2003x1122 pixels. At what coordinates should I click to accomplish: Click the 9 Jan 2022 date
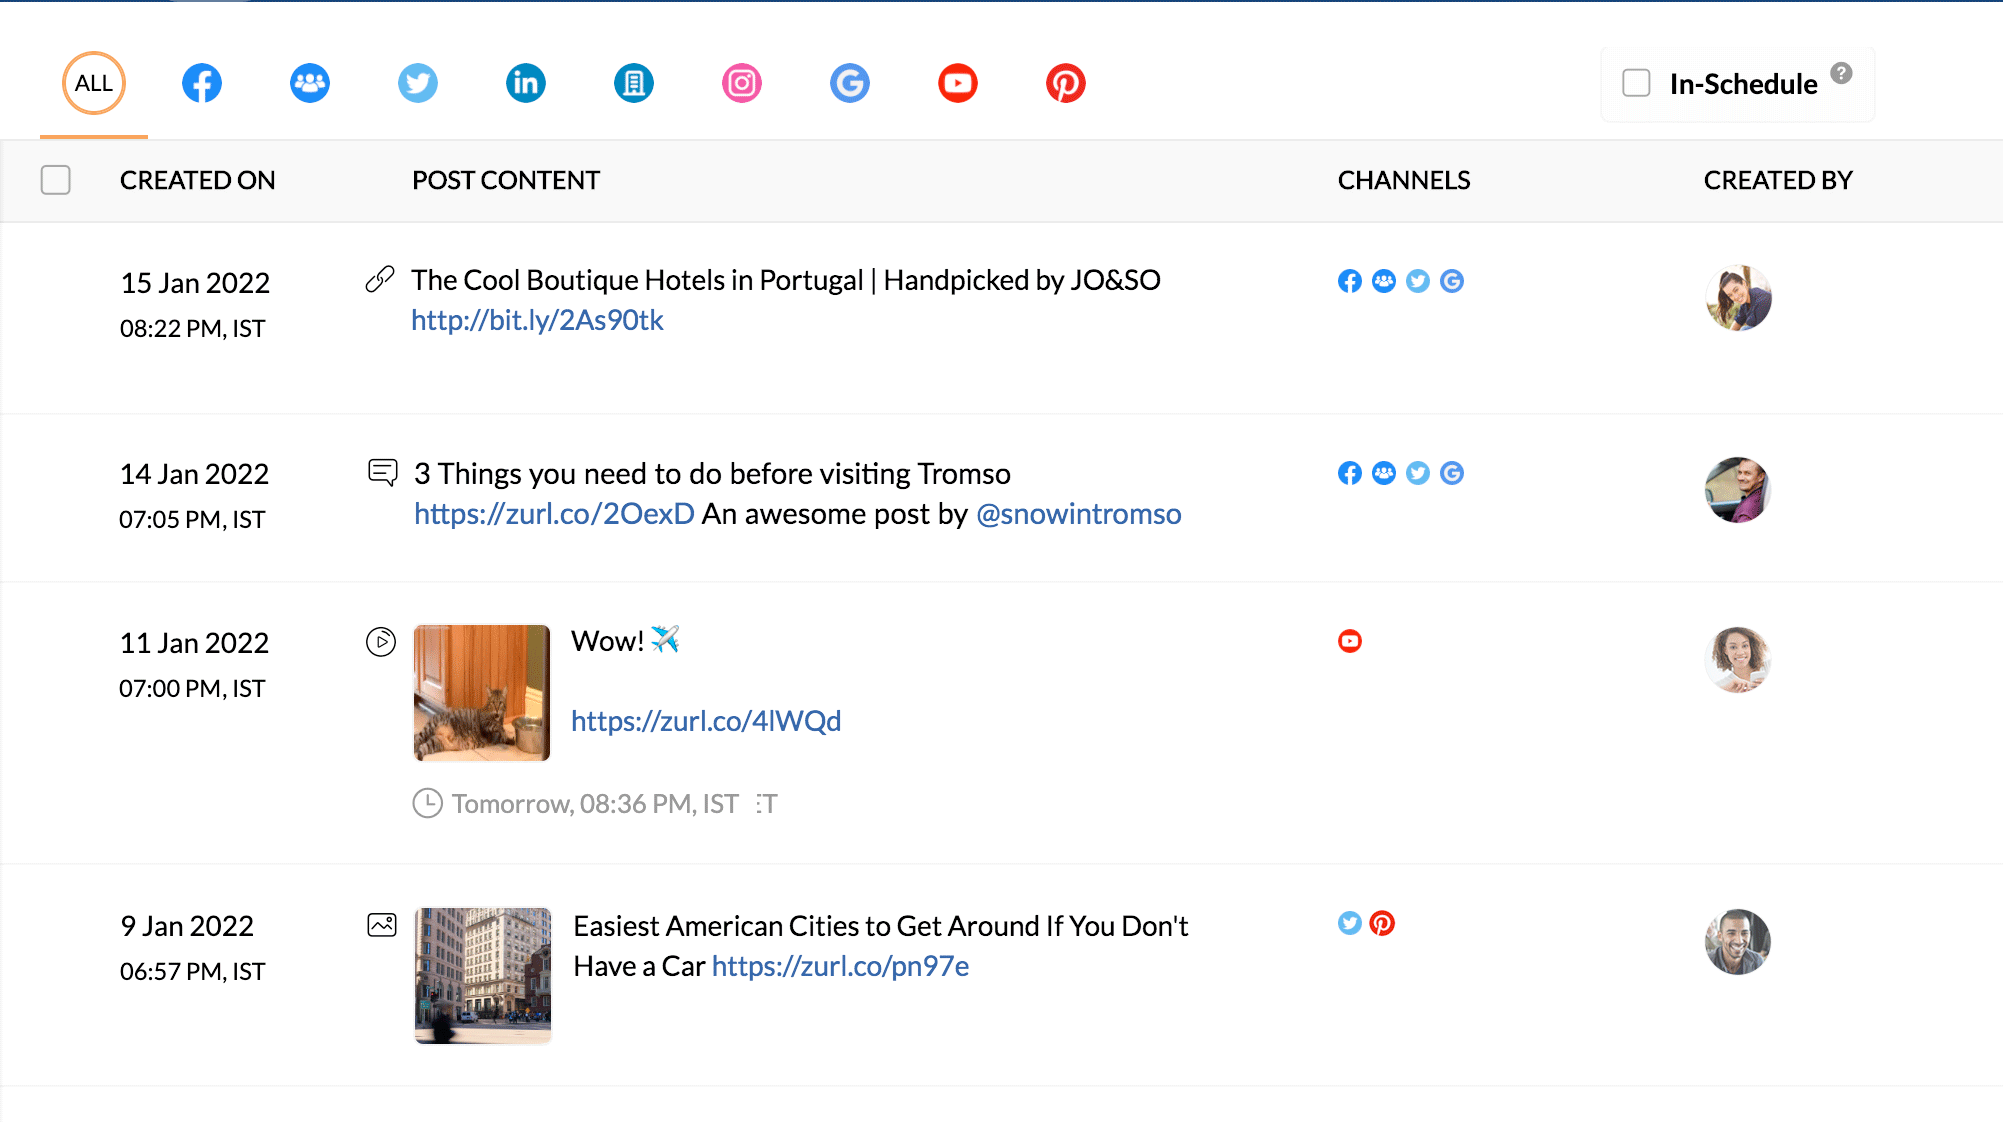tap(187, 926)
